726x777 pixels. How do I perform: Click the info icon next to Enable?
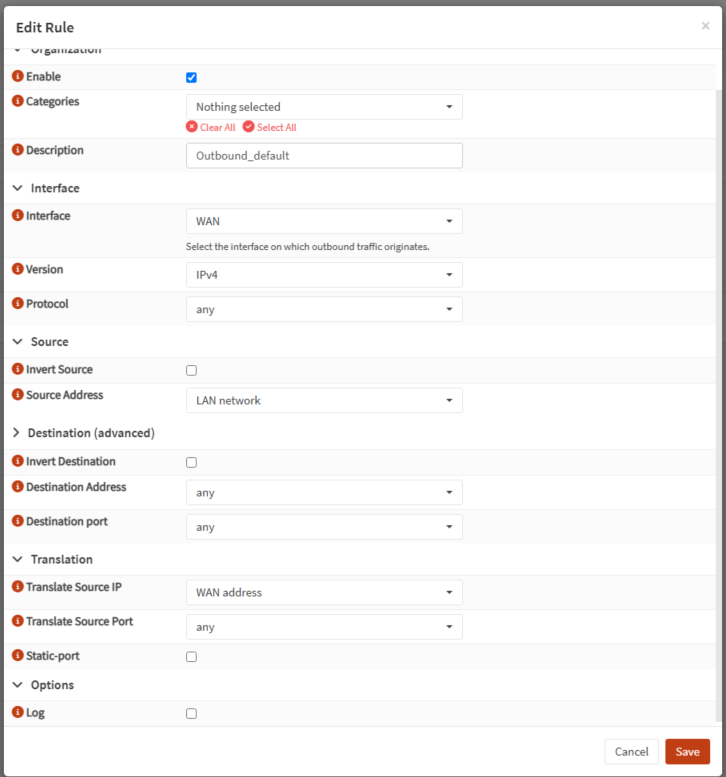point(18,76)
